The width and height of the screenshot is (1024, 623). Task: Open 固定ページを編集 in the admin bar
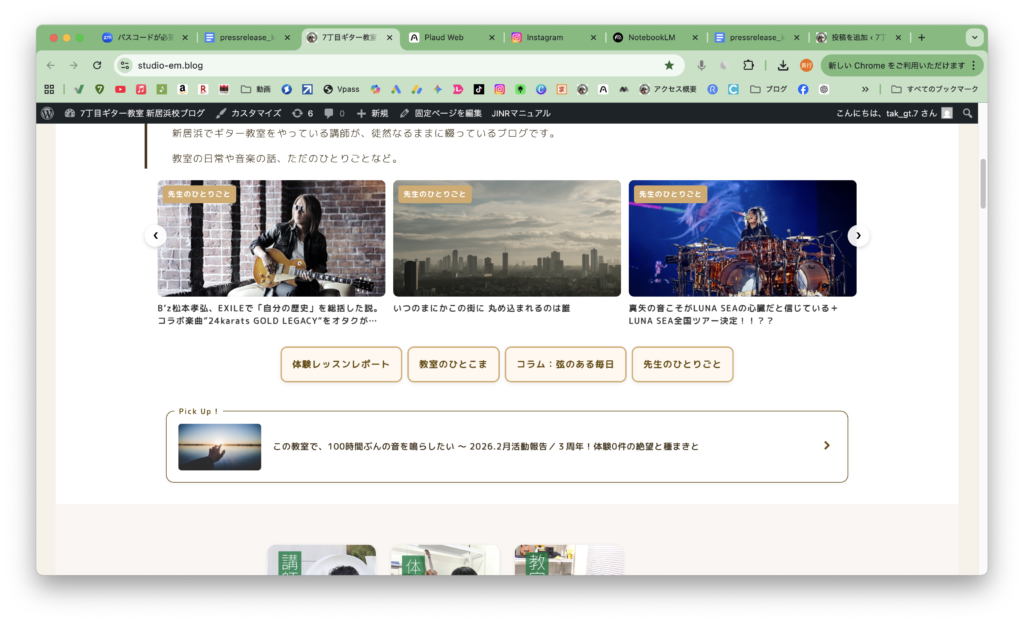pyautogui.click(x=441, y=113)
